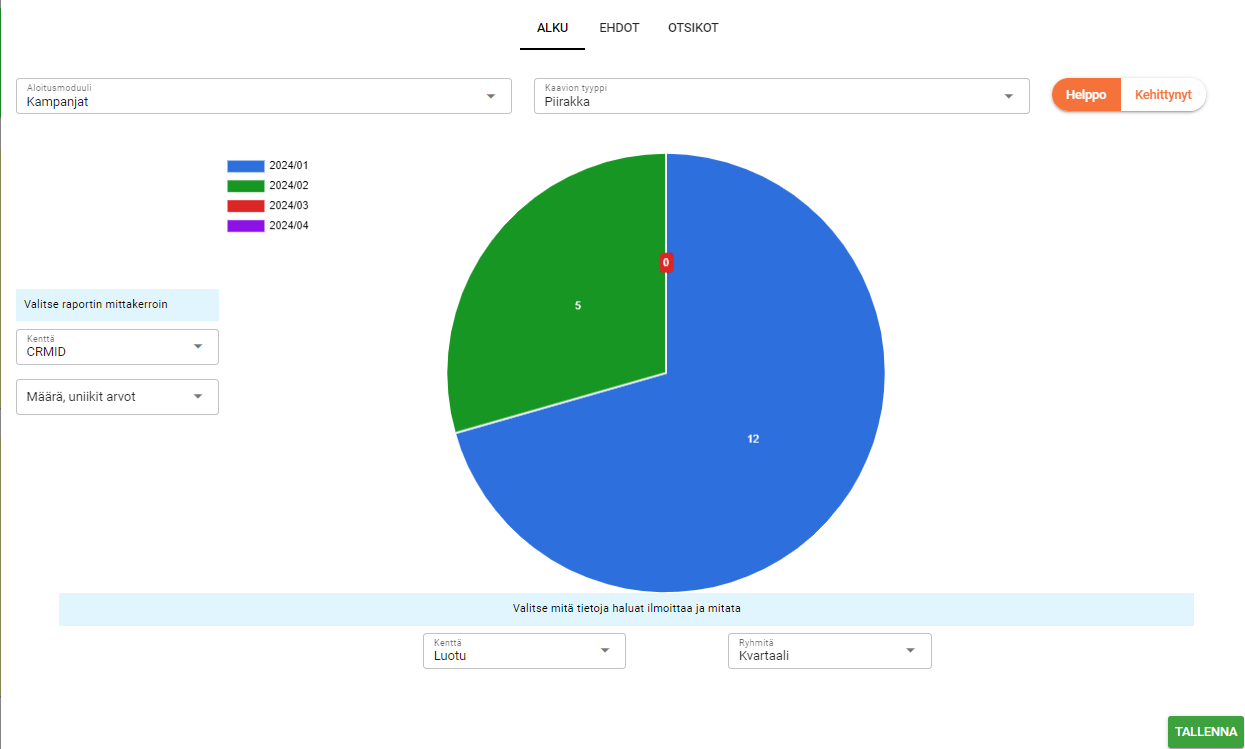
Task: Click the 2024/04 legend label text
Action: 289,226
